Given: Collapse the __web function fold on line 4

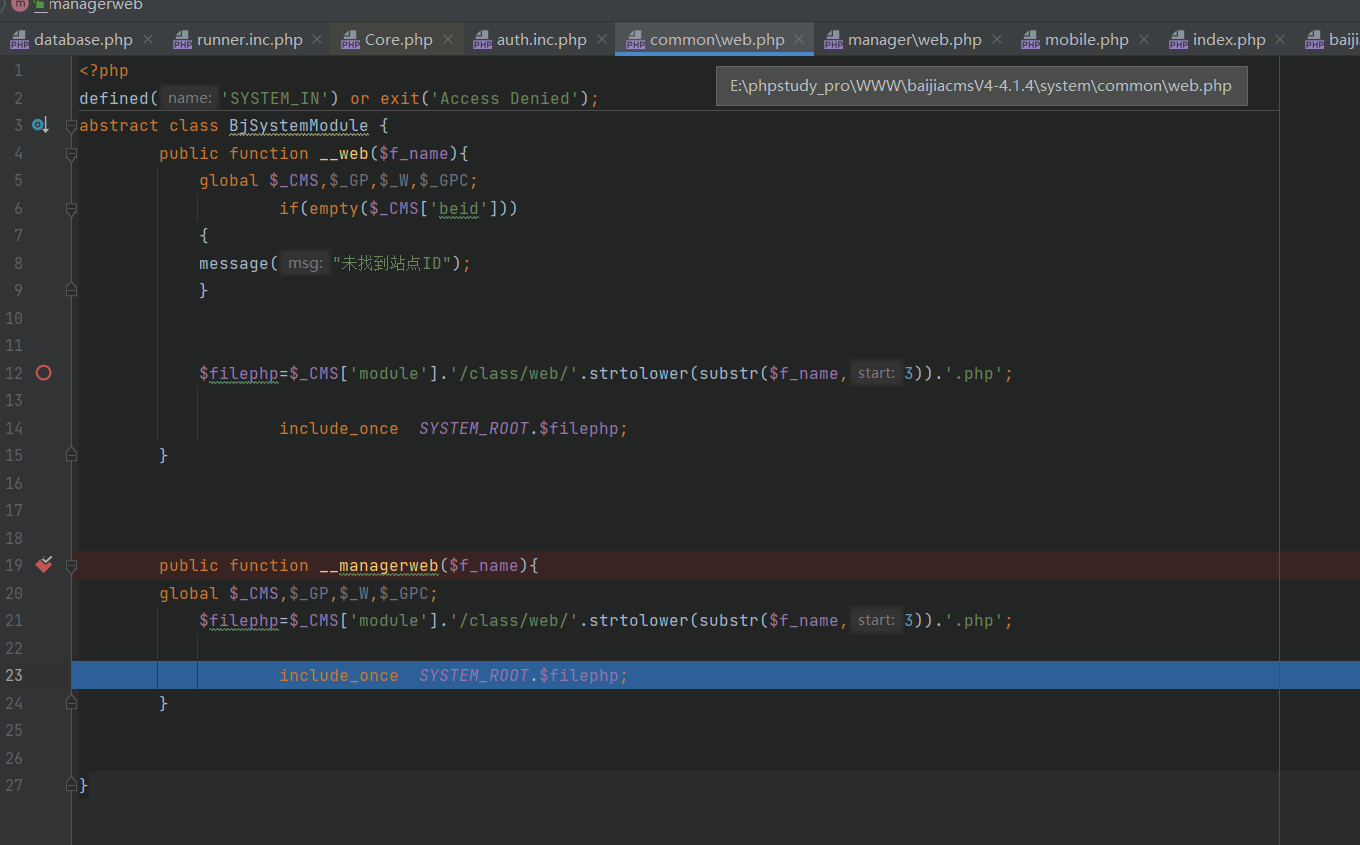Looking at the screenshot, I should tap(71, 154).
